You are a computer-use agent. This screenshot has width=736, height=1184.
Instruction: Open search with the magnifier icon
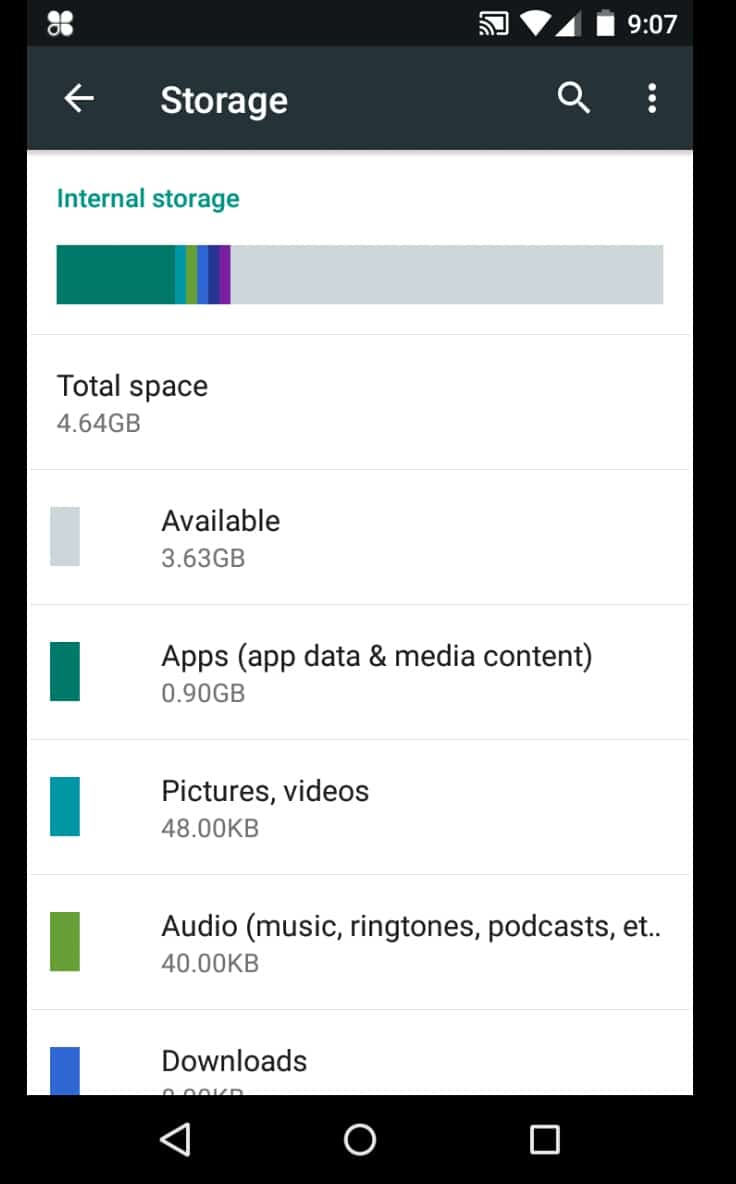(x=573, y=98)
